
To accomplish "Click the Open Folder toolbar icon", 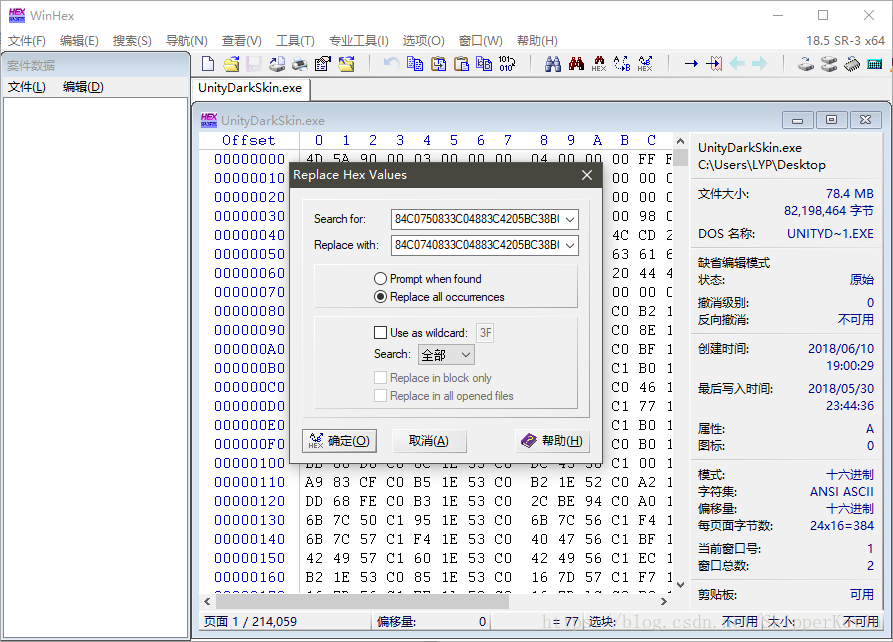I will [346, 64].
